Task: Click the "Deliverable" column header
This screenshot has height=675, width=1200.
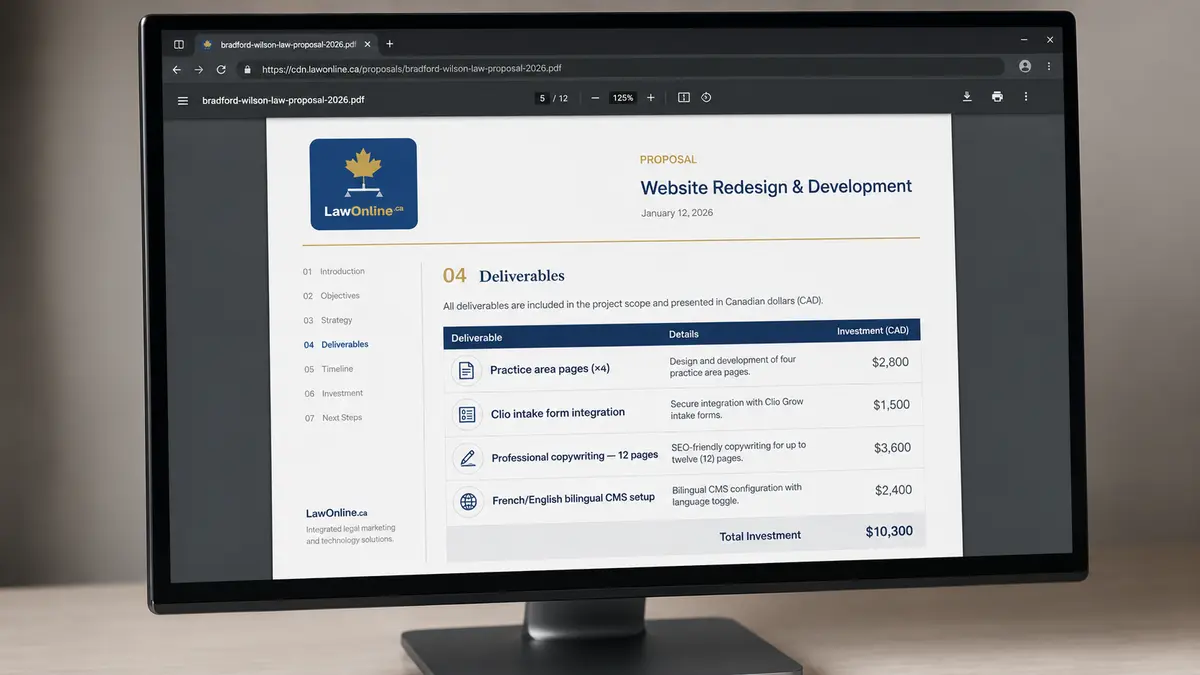Action: [x=477, y=338]
